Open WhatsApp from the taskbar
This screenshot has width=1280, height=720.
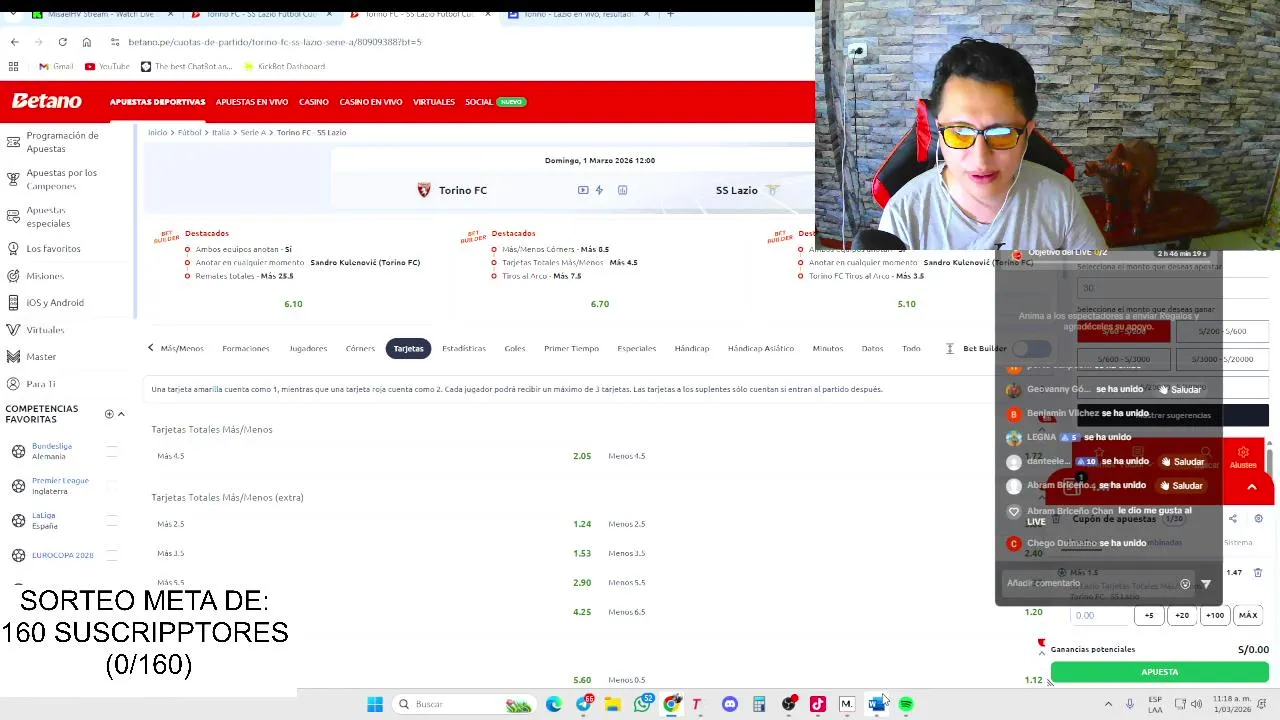click(x=642, y=704)
